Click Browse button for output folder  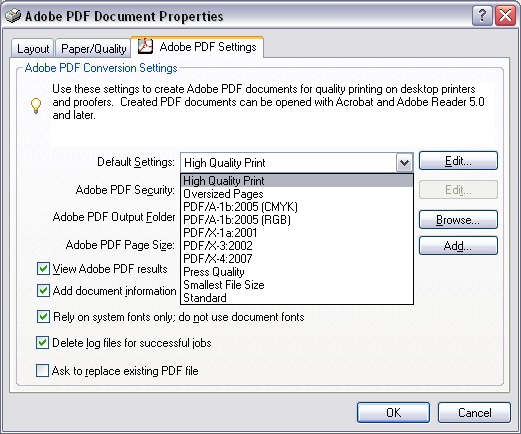pos(458,220)
